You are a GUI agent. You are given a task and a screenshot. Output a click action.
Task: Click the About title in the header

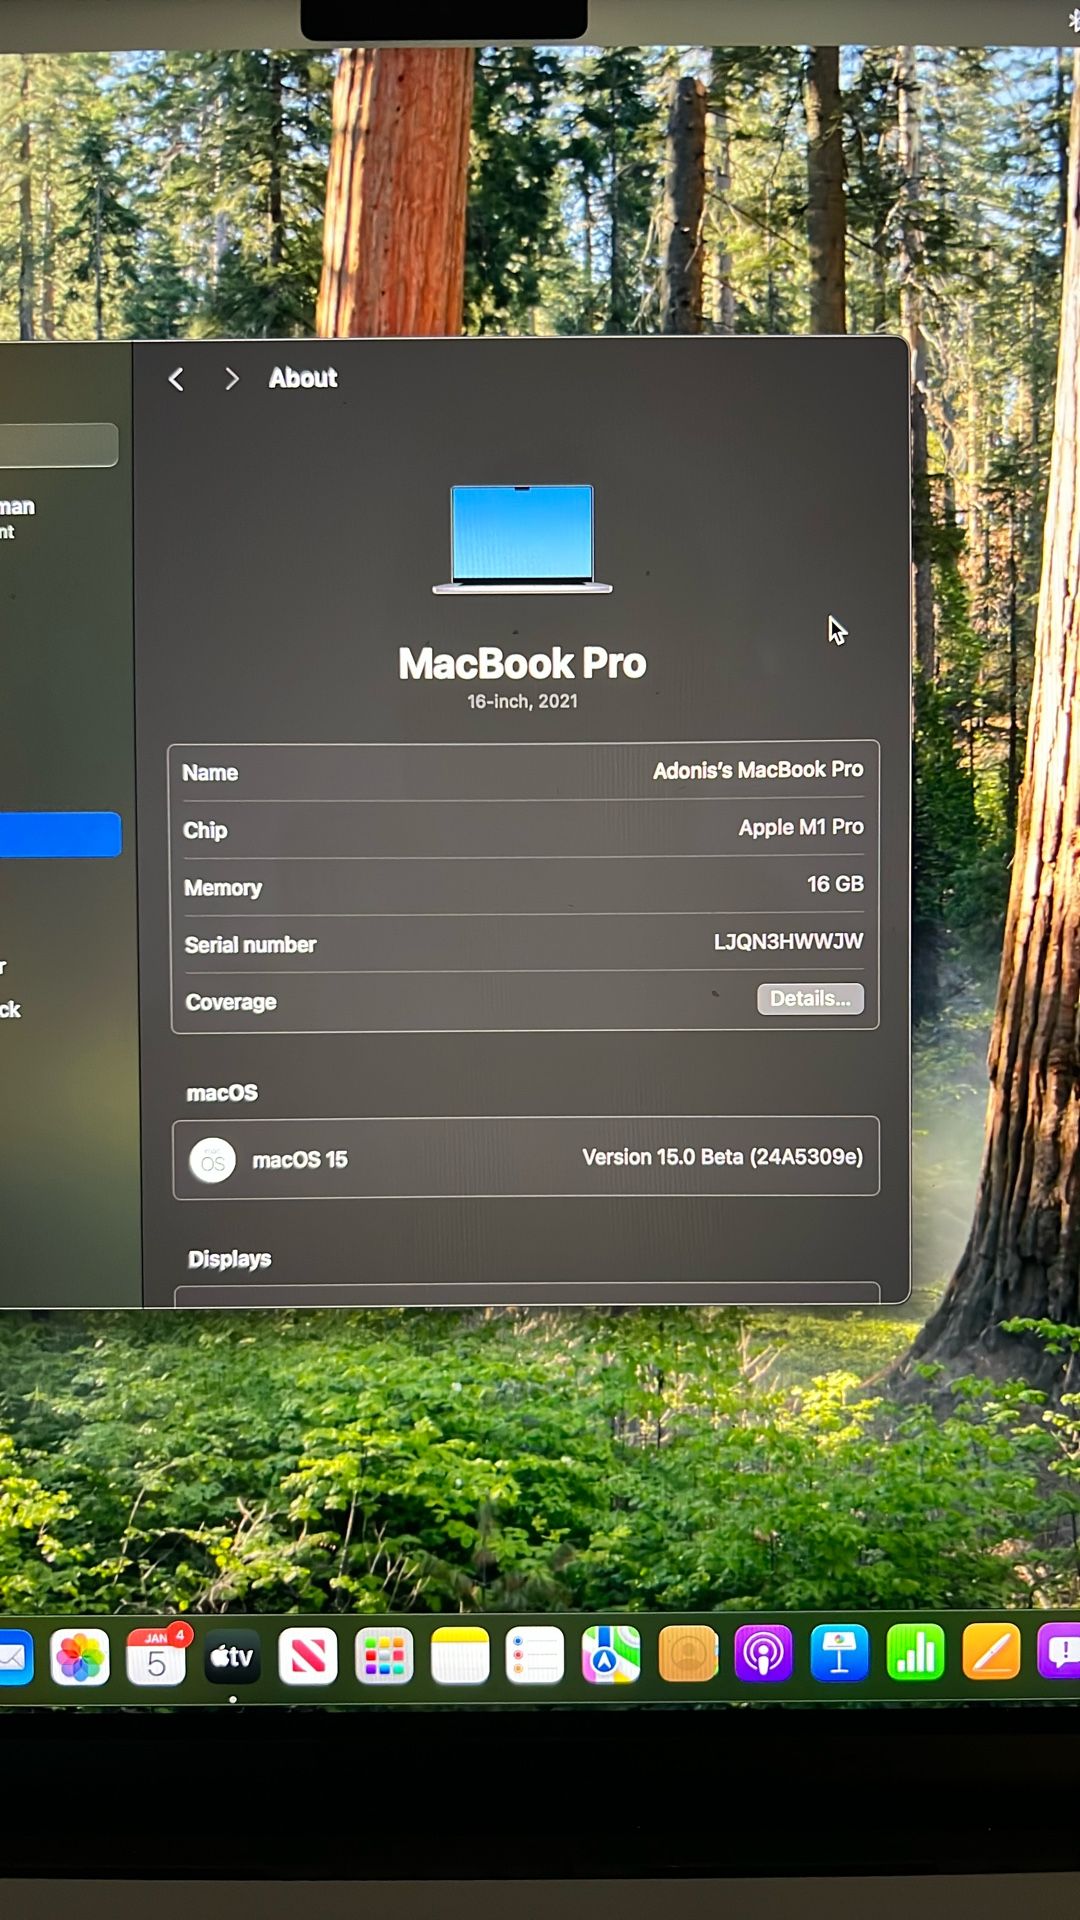pyautogui.click(x=303, y=378)
